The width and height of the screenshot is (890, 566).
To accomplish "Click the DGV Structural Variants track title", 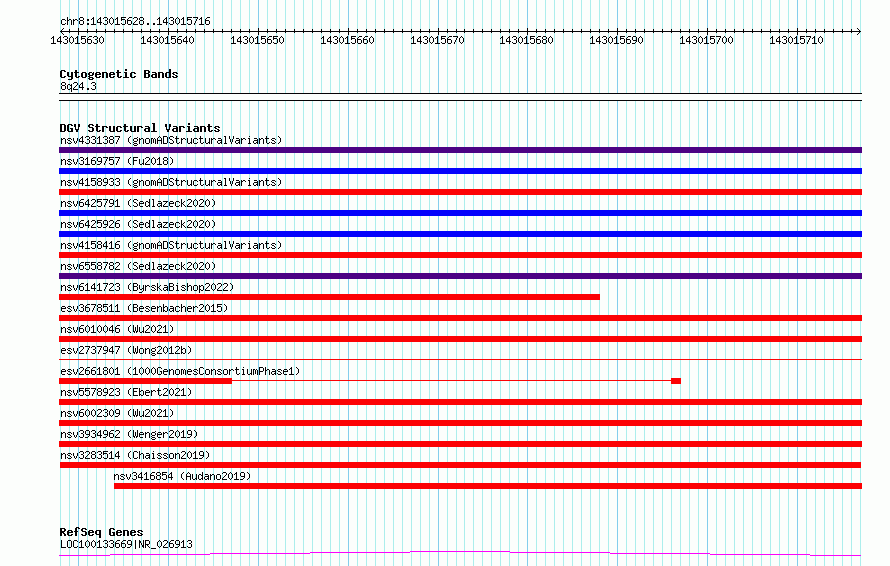I will [140, 128].
